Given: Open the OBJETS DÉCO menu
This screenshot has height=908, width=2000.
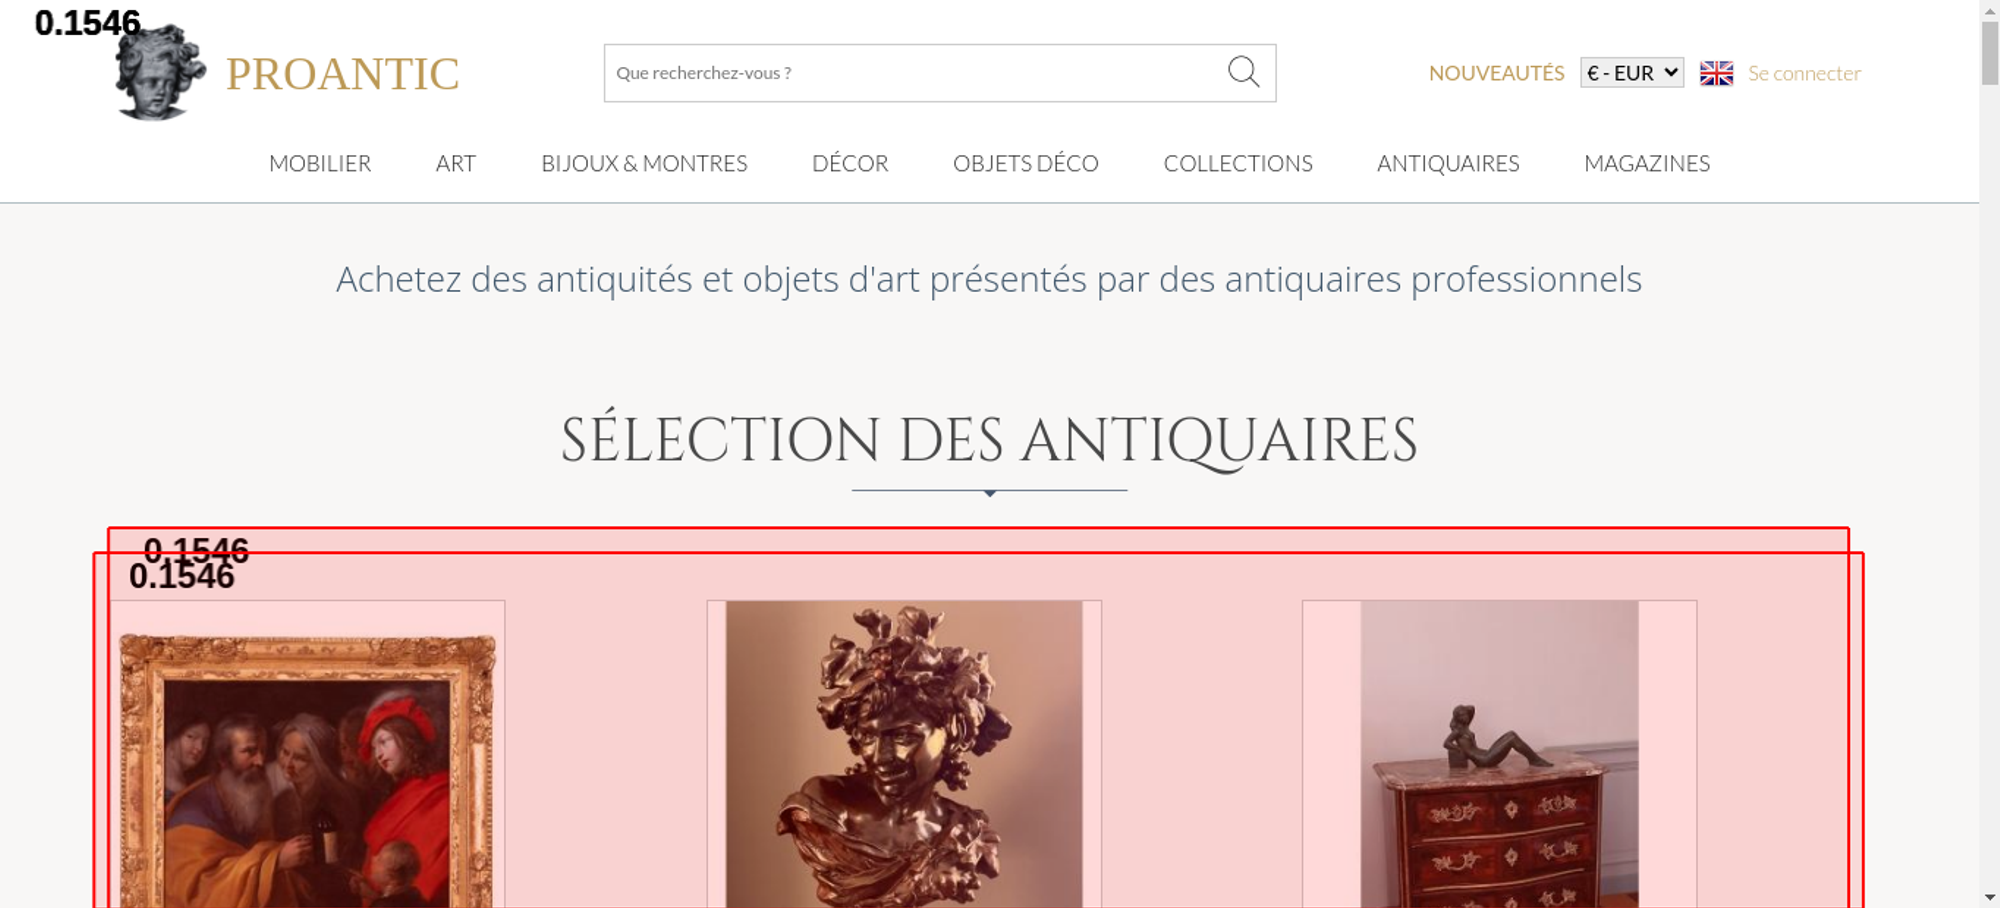Looking at the screenshot, I should [1026, 163].
